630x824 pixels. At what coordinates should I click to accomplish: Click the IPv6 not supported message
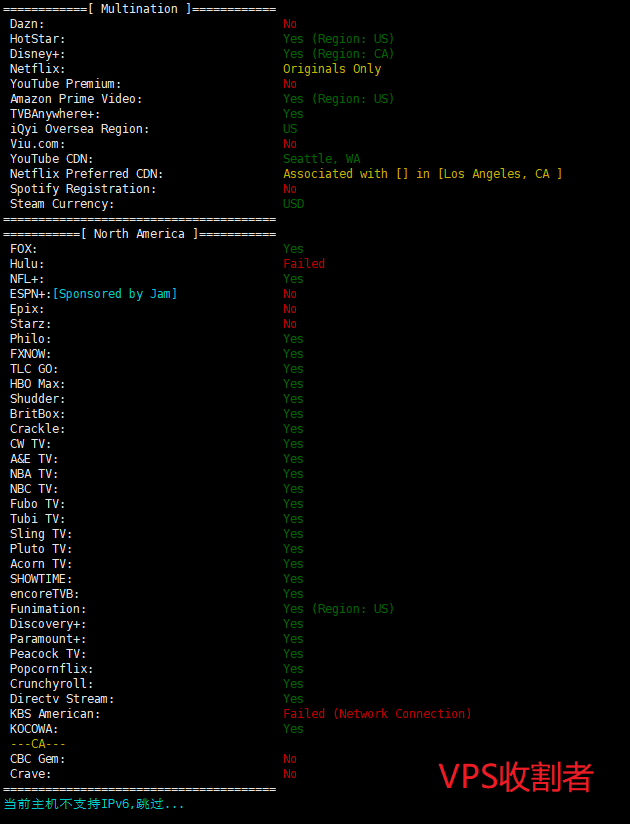pos(94,804)
